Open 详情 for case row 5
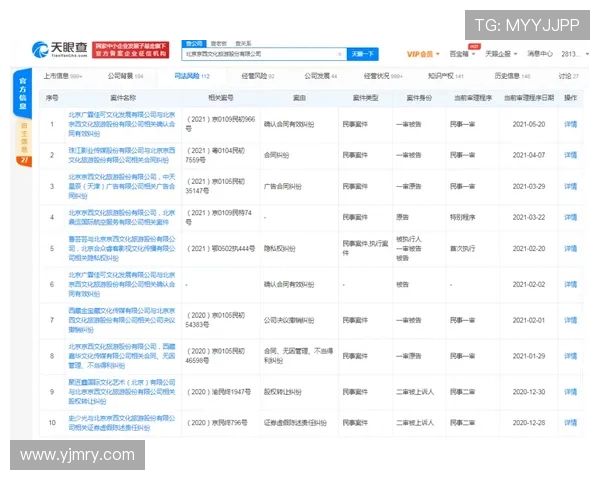The height and width of the screenshot is (480, 600). (570, 249)
